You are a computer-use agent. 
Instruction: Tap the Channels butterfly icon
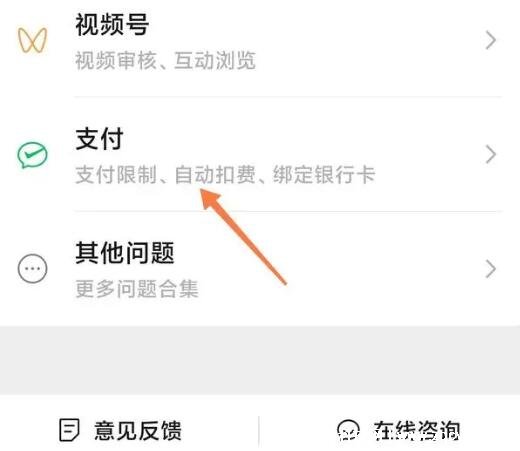coord(32,40)
